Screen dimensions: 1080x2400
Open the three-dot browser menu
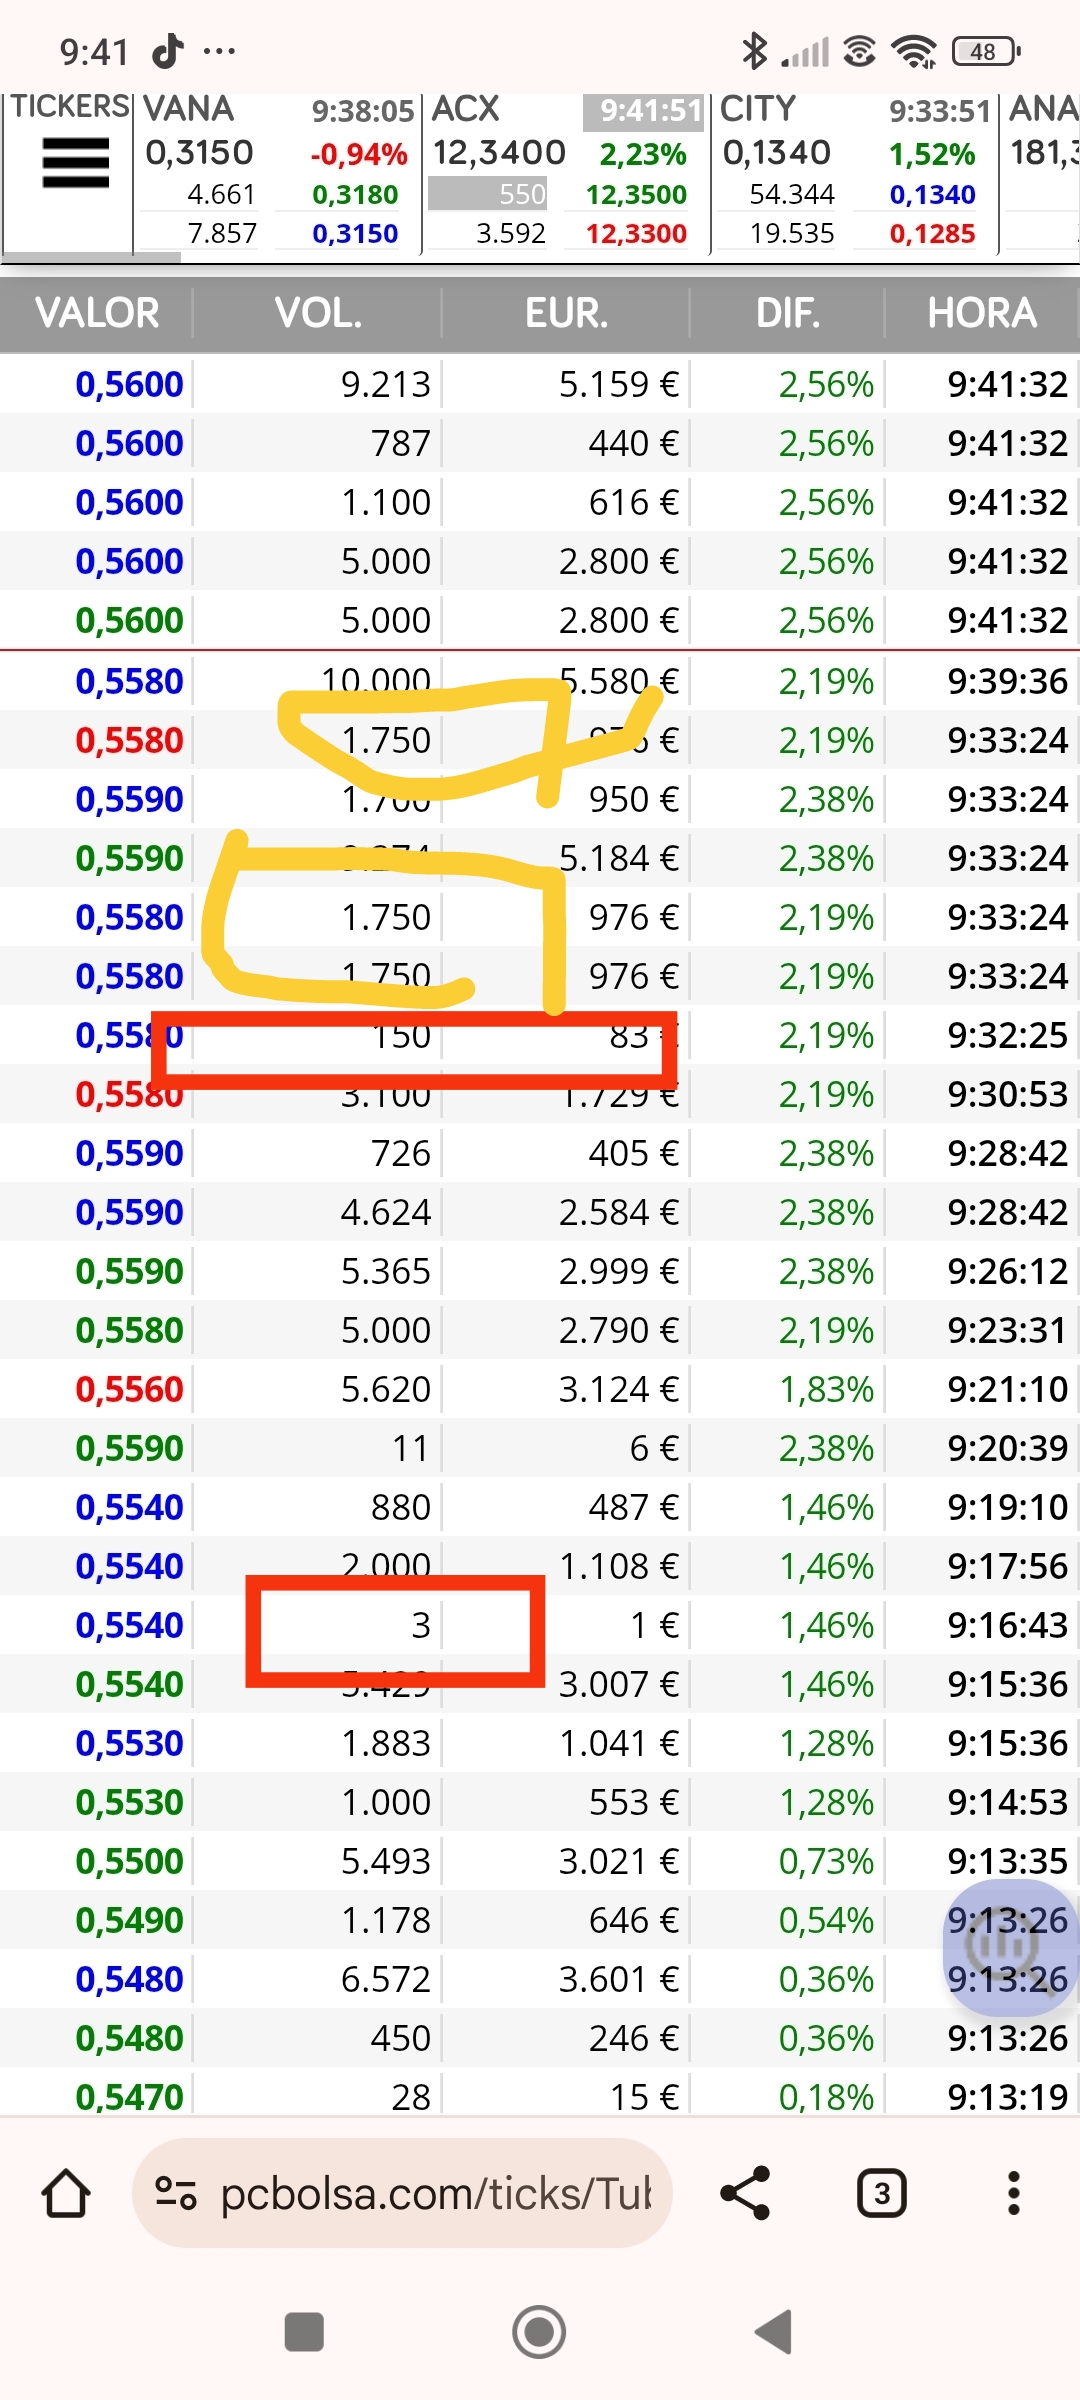point(1014,2193)
